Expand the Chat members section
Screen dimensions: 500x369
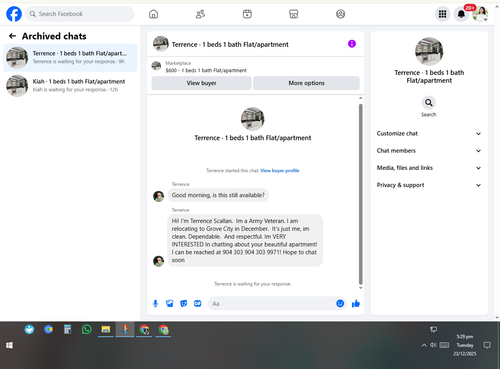click(x=429, y=151)
